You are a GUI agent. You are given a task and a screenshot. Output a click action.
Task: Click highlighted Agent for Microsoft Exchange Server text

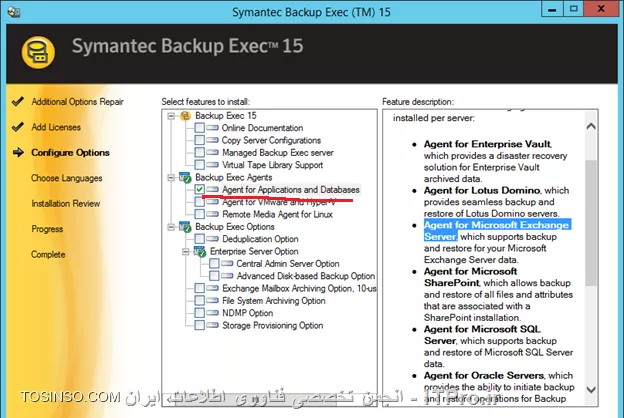point(497,230)
